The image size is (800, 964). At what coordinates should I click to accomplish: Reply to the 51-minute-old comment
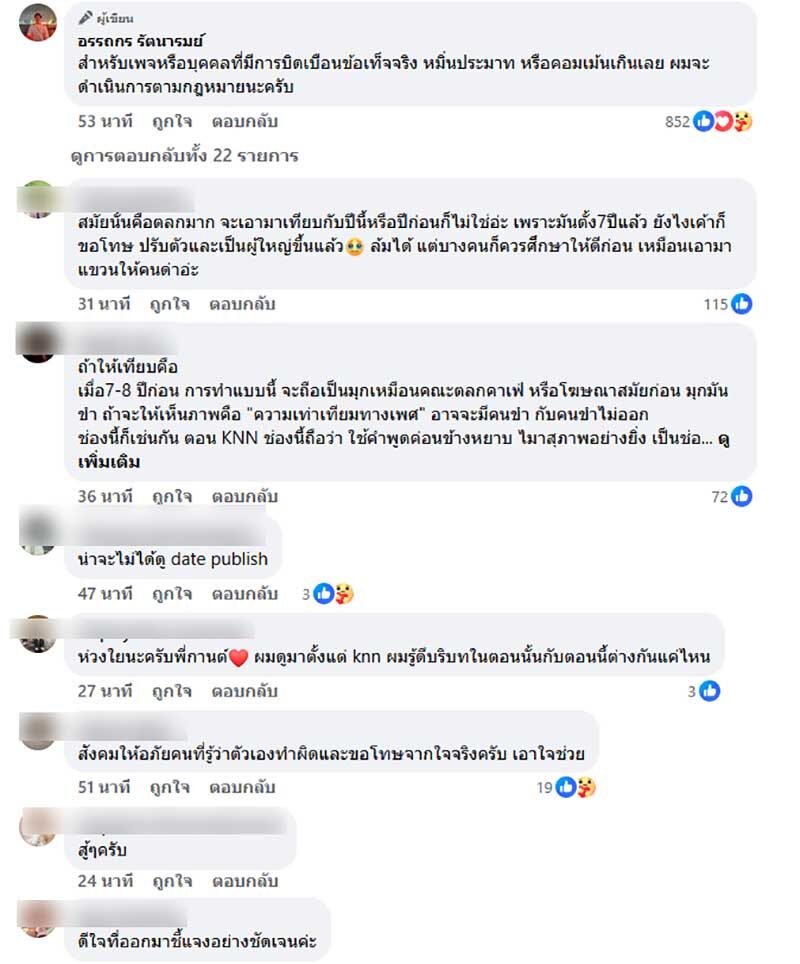point(242,788)
